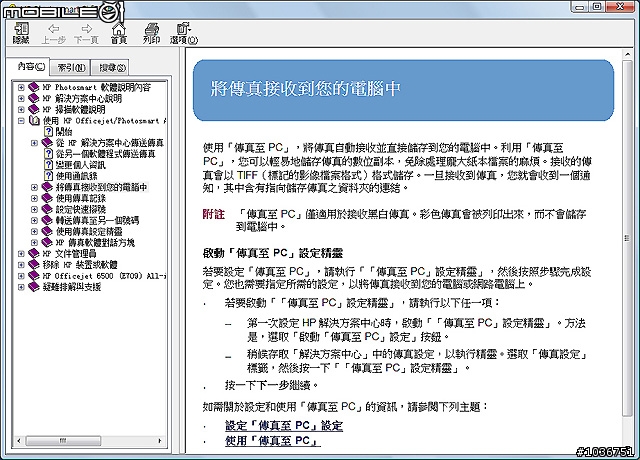Click book icon beside 從 HP 解決方案中心傳送傳真

47,143
